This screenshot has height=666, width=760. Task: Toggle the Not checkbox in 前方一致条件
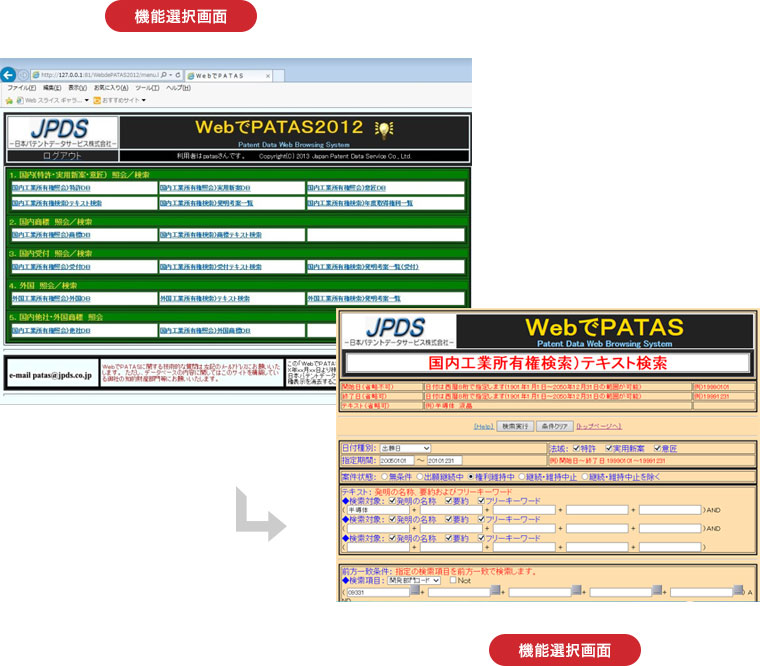click(453, 580)
